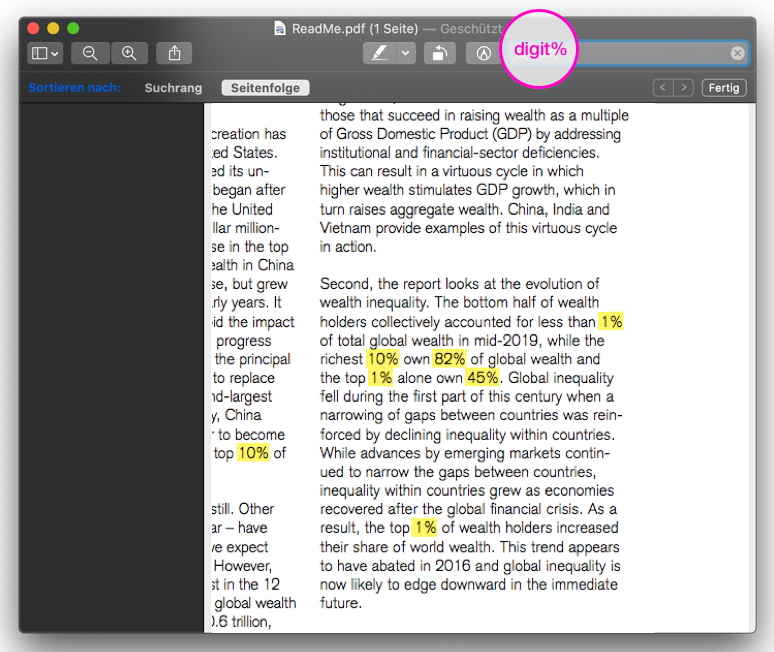Minimize the window with yellow button

[x=53, y=28]
